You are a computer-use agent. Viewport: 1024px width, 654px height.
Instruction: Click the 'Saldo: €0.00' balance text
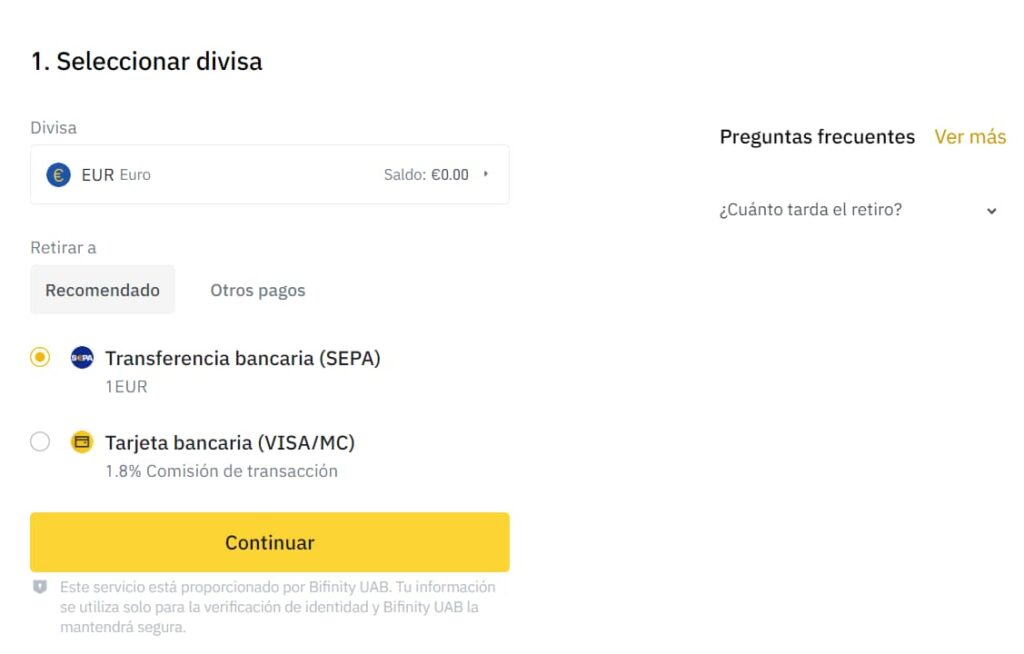[x=426, y=175]
